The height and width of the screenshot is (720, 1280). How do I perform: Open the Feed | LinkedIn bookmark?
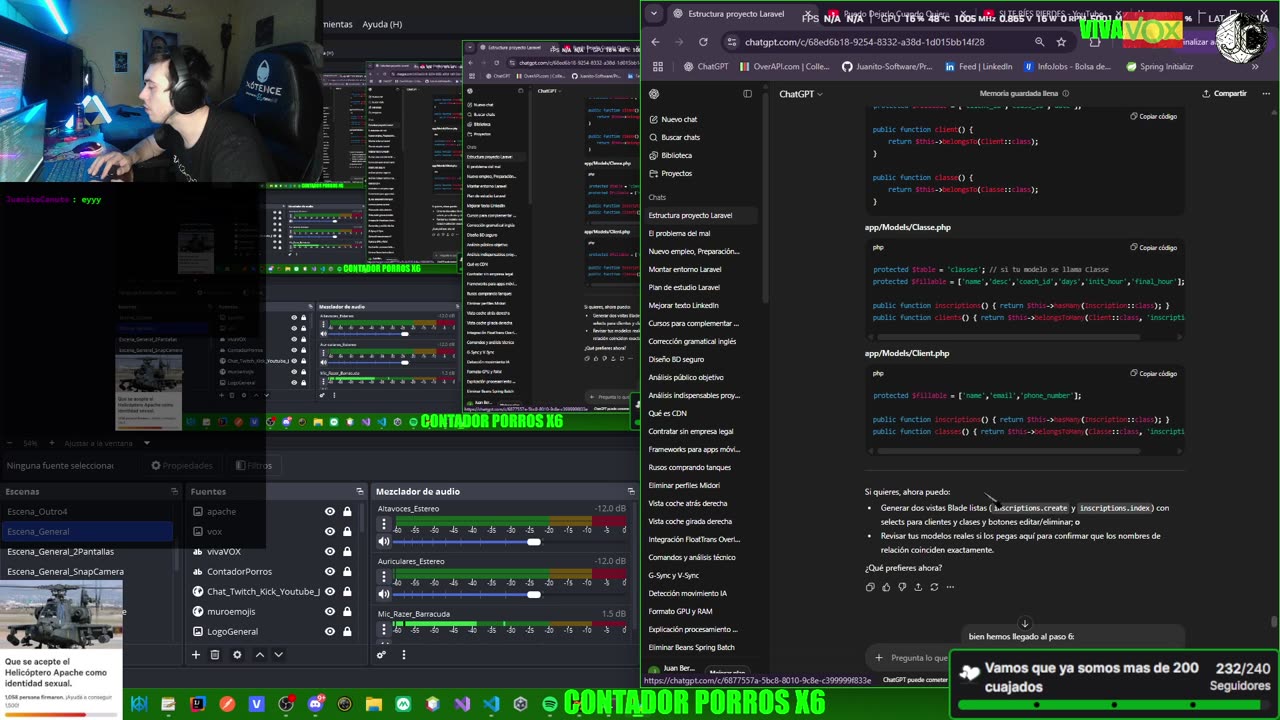[x=978, y=67]
